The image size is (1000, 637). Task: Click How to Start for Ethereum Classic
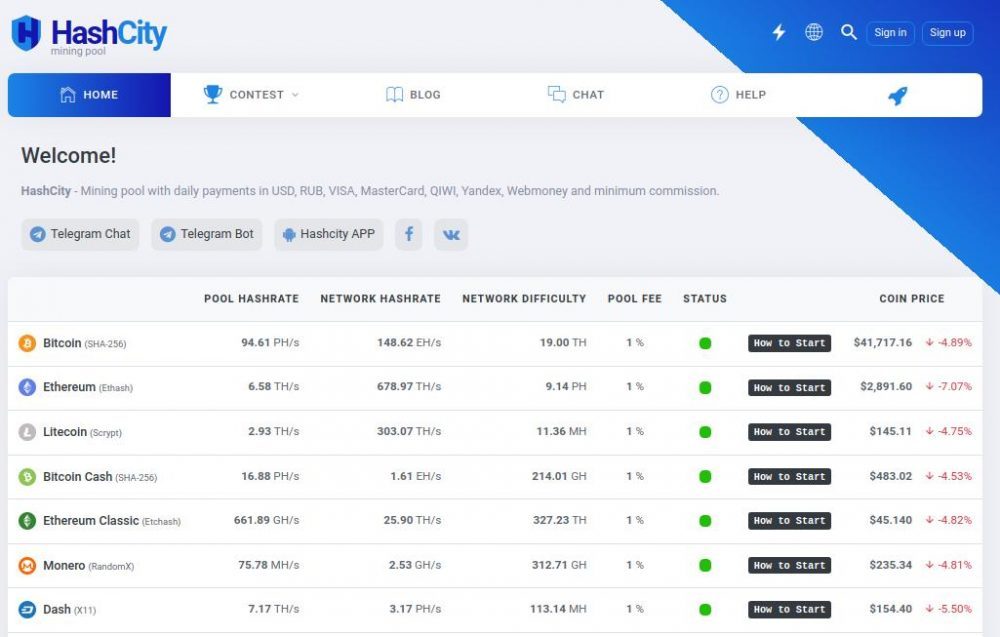789,520
